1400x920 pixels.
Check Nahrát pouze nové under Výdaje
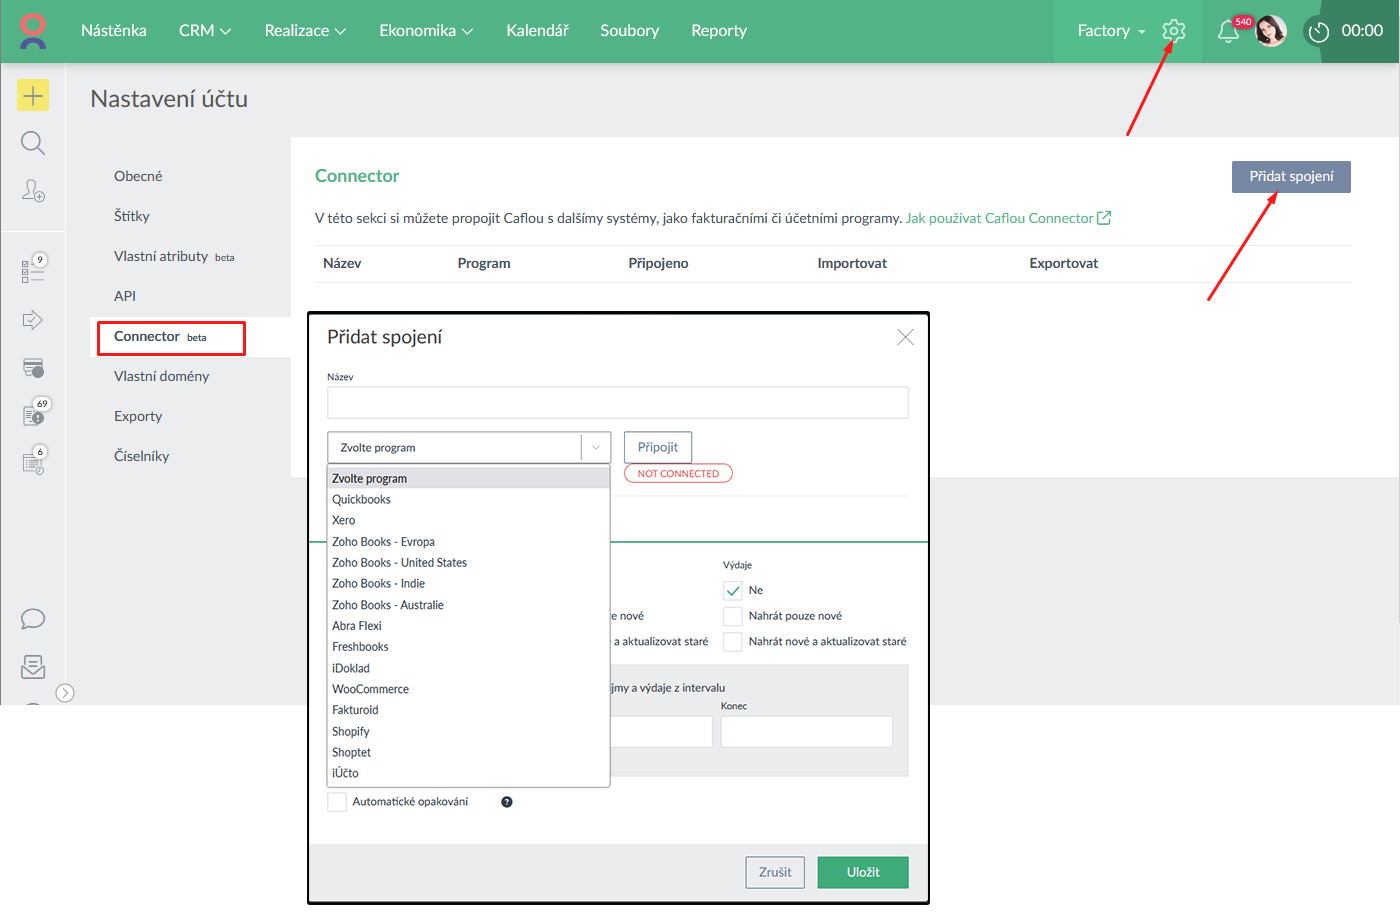pyautogui.click(x=733, y=616)
